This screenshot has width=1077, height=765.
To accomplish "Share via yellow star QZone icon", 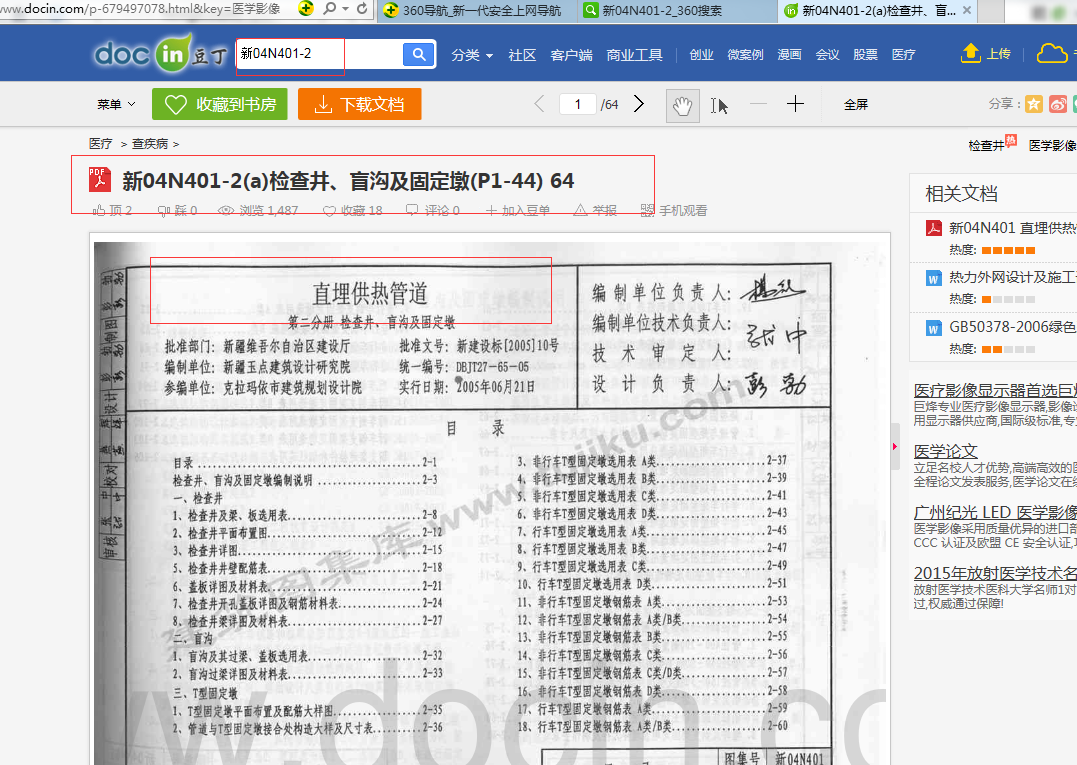I will click(x=1034, y=104).
